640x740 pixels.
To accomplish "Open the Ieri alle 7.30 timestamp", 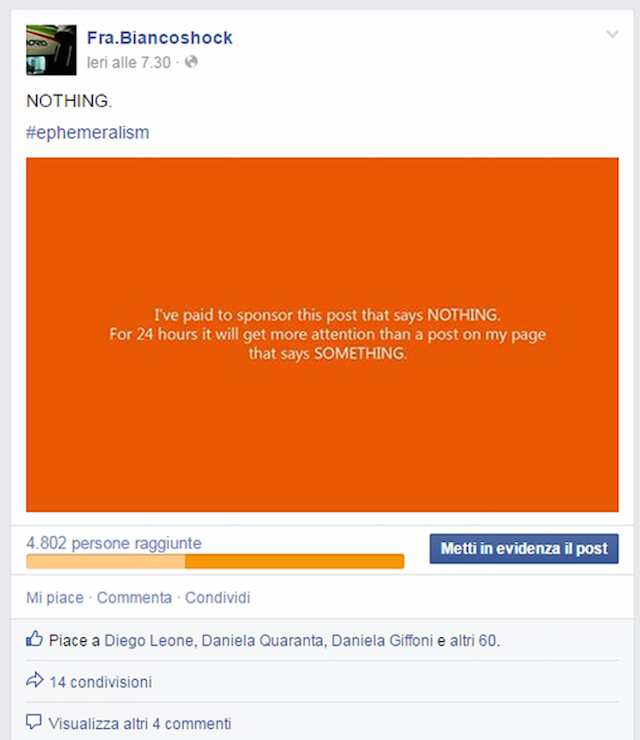I will [128, 62].
